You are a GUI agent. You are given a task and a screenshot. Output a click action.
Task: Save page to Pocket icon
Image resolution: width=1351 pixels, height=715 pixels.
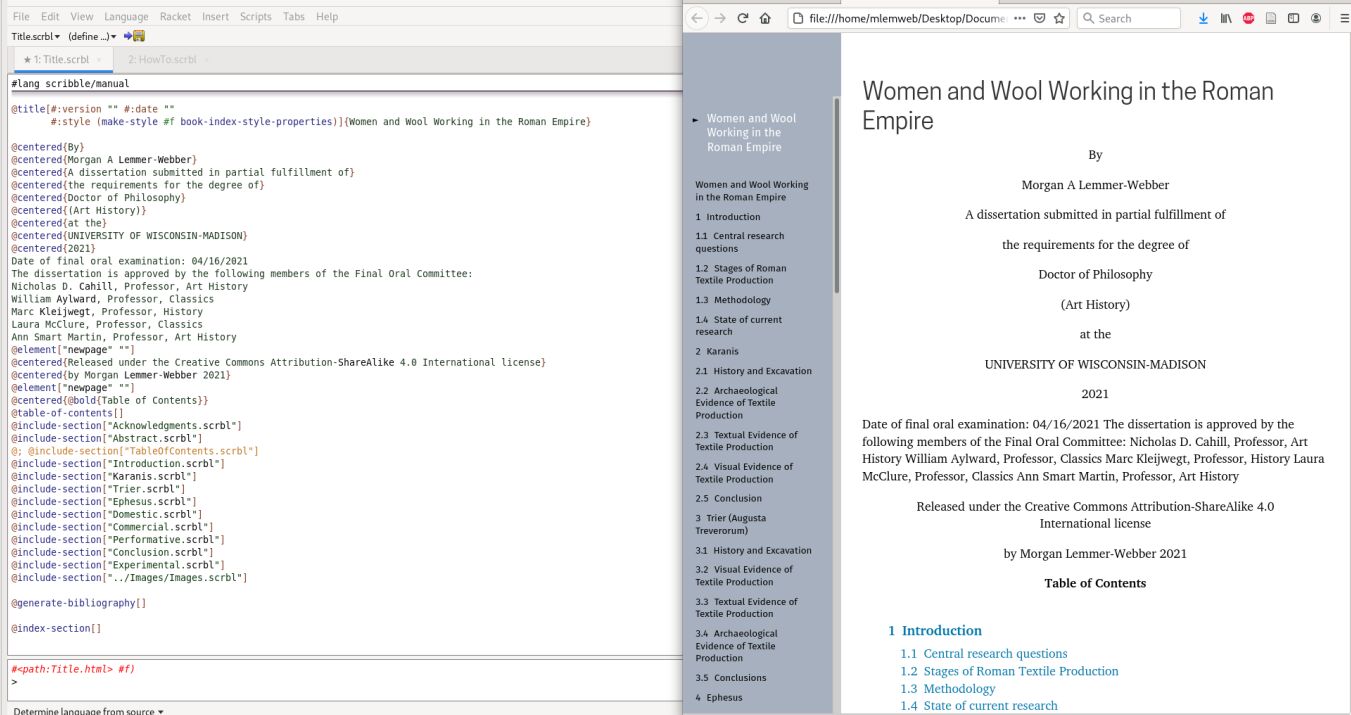[x=1040, y=18]
